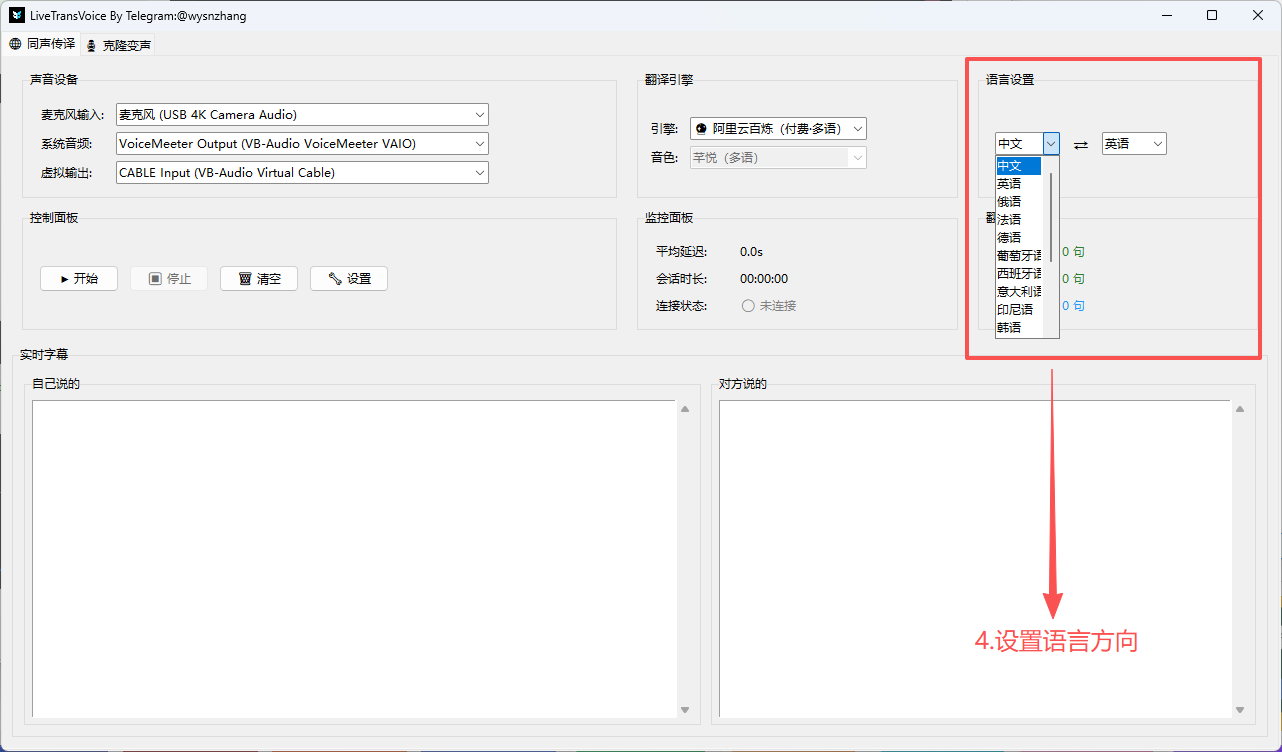This screenshot has width=1282, height=752.
Task: Switch to 同声传译 tab
Action: [x=42, y=44]
